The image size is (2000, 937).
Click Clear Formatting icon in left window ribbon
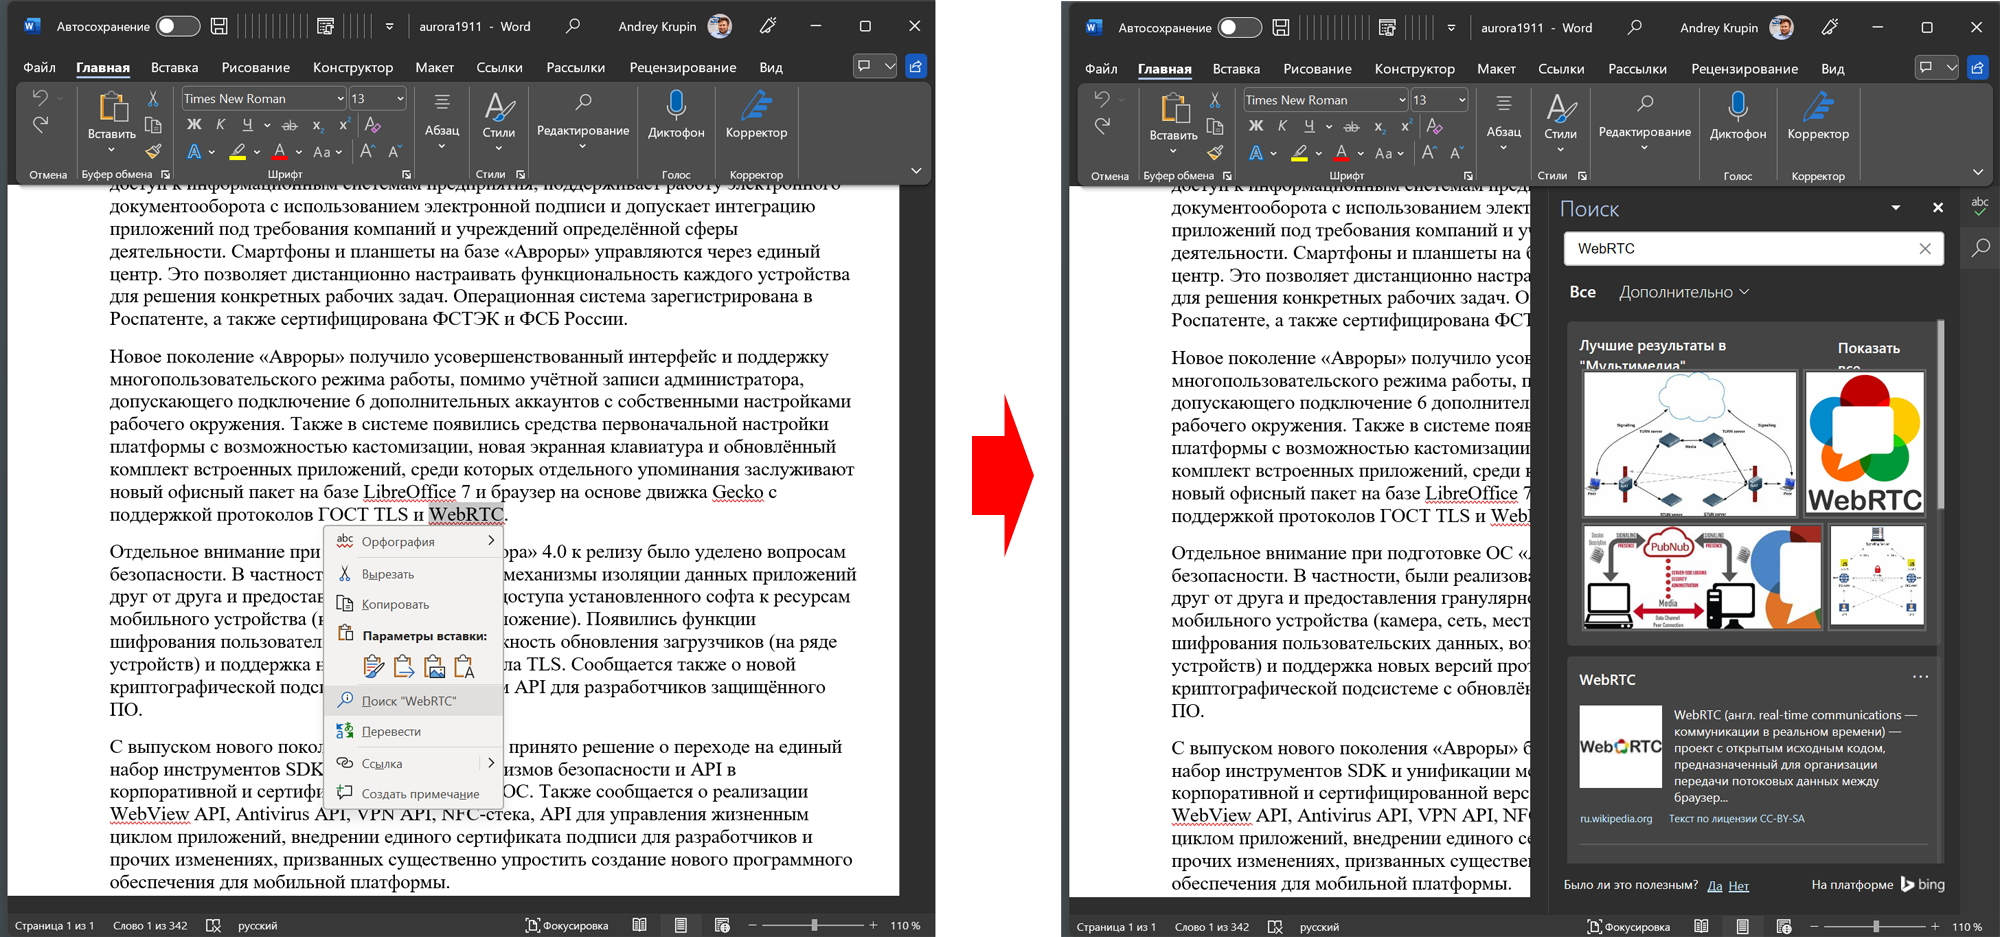click(373, 125)
